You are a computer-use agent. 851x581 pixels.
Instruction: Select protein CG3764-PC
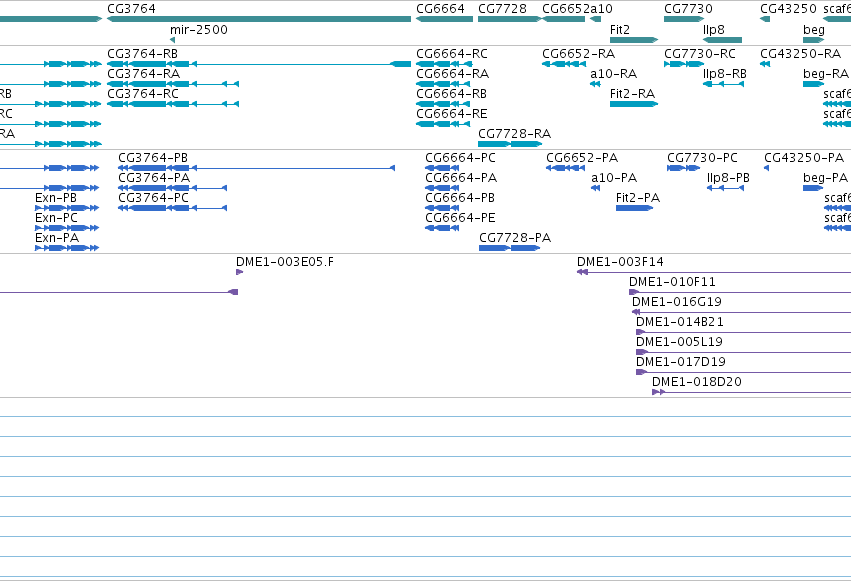click(173, 208)
